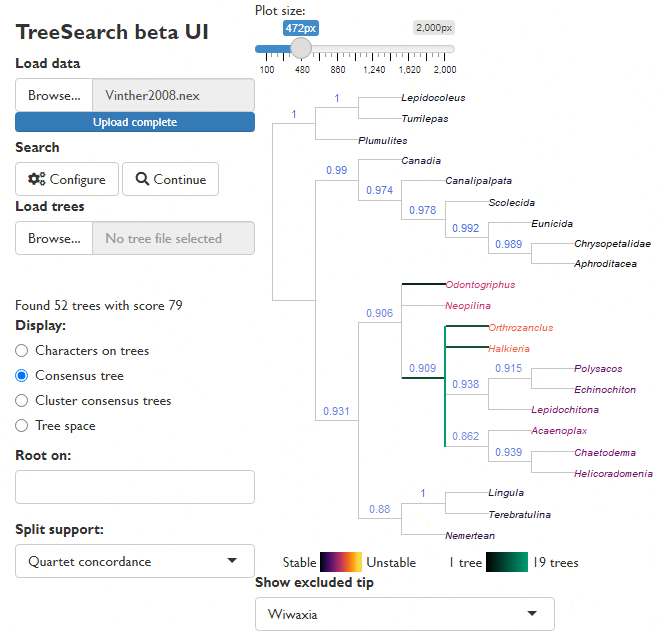This screenshot has height=634, width=663.
Task: Click the Lepidocoleus tip label
Action: [433, 98]
